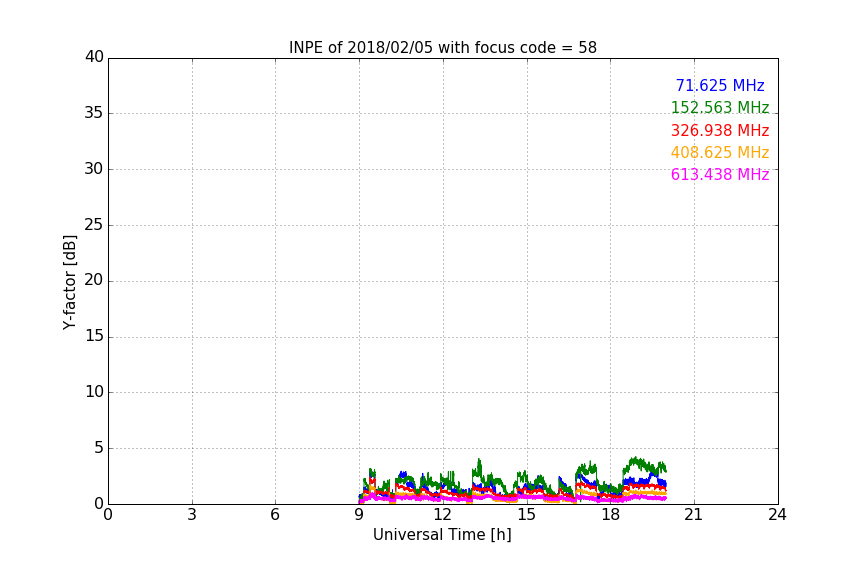Click the x-axis tick label 21

[x=694, y=515]
